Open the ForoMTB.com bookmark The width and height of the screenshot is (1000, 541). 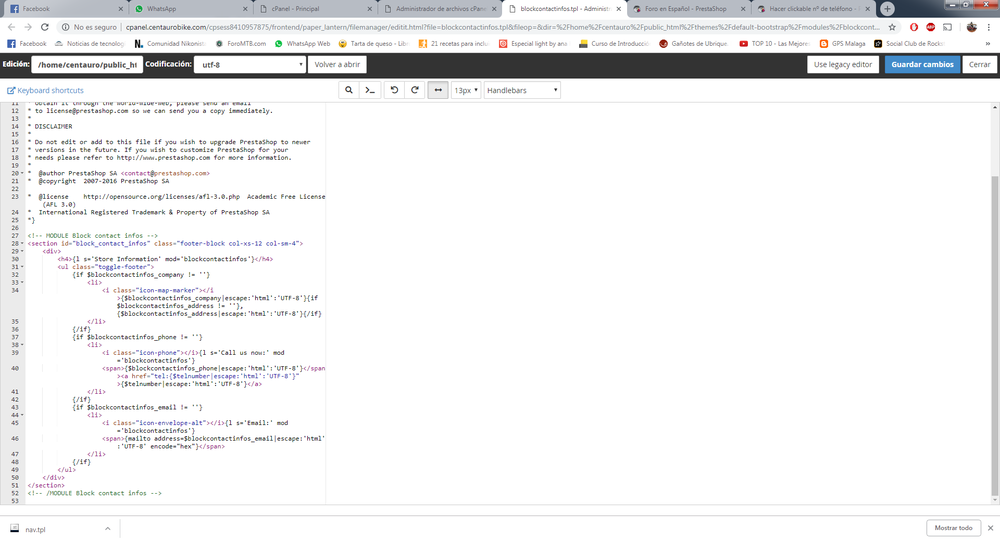tap(240, 43)
